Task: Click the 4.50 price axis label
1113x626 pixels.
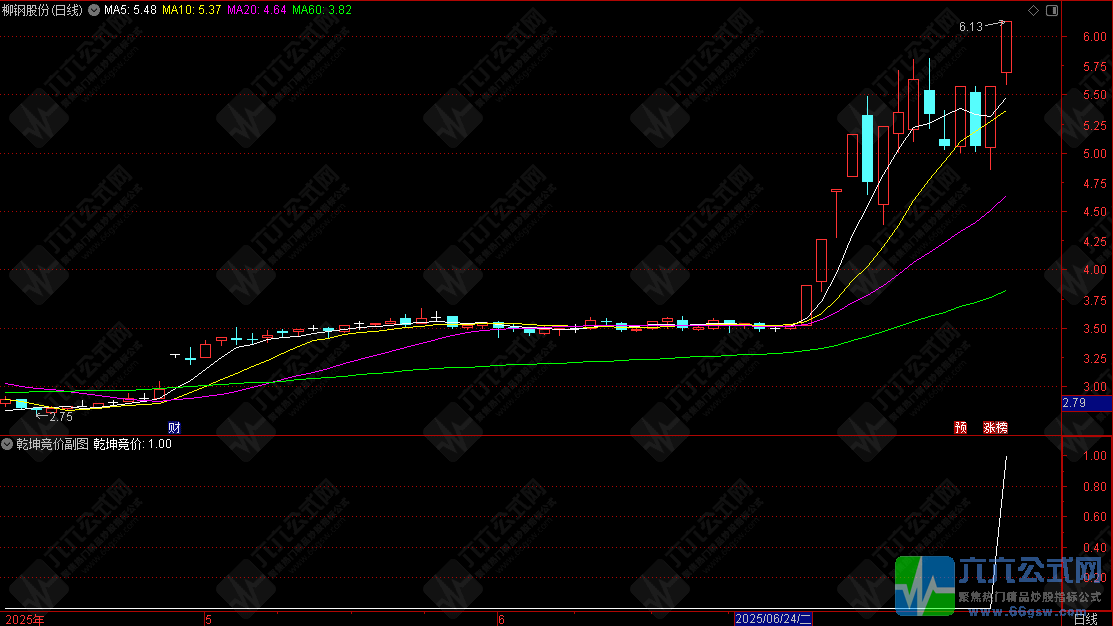Action: (x=1095, y=212)
